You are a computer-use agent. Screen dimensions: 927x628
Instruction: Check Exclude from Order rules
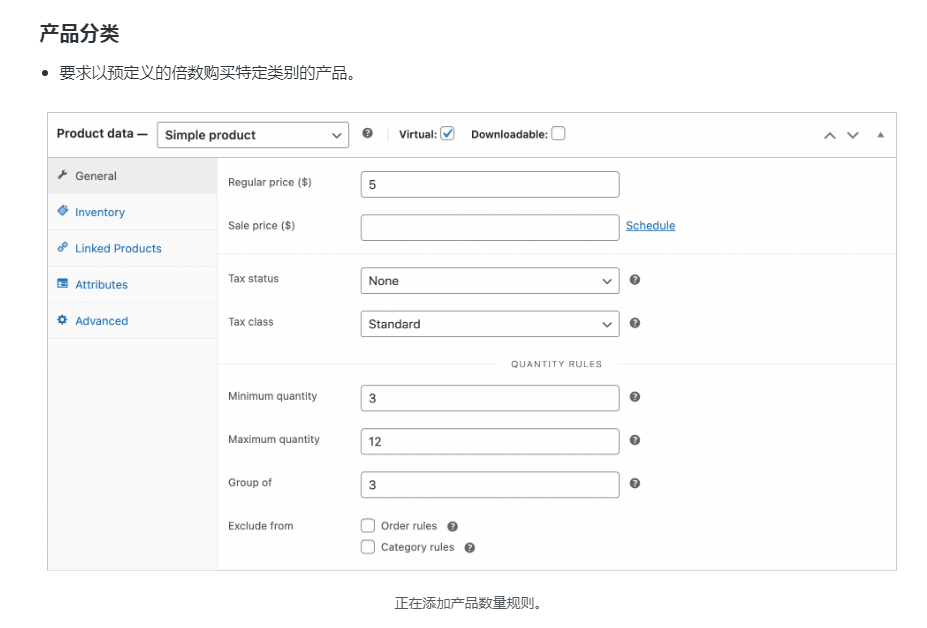pyautogui.click(x=368, y=526)
